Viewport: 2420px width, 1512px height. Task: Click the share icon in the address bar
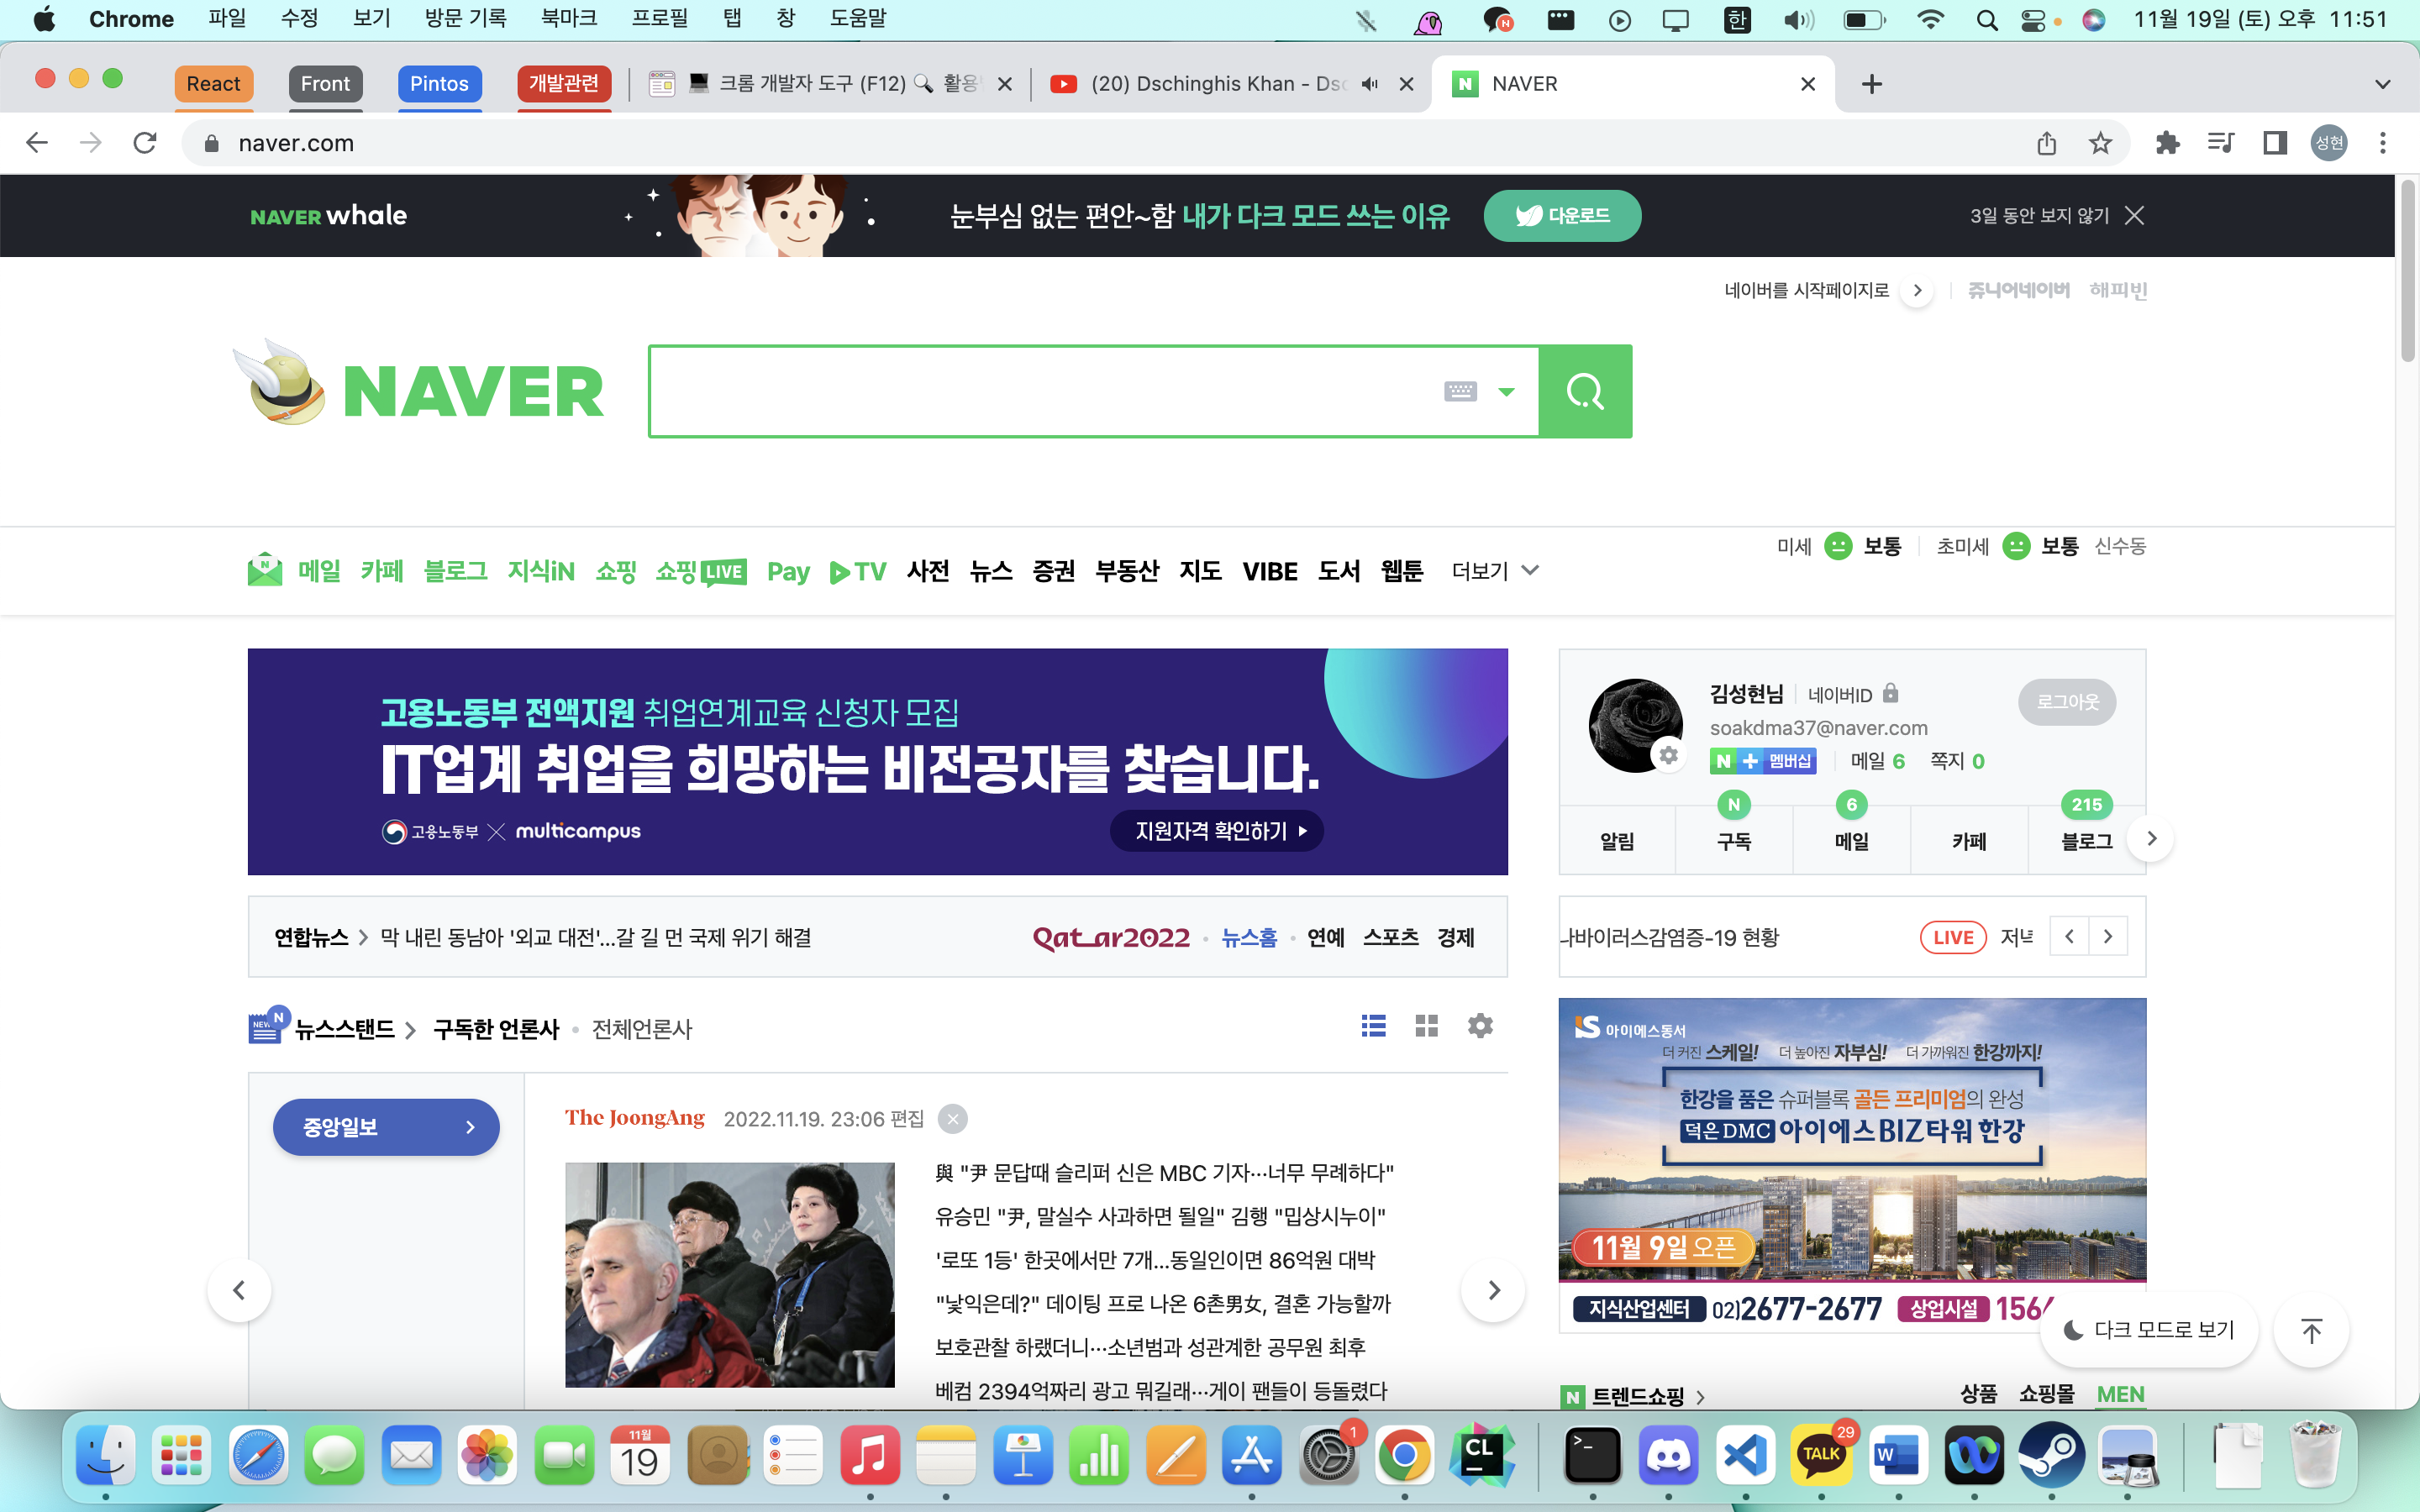pos(2046,143)
